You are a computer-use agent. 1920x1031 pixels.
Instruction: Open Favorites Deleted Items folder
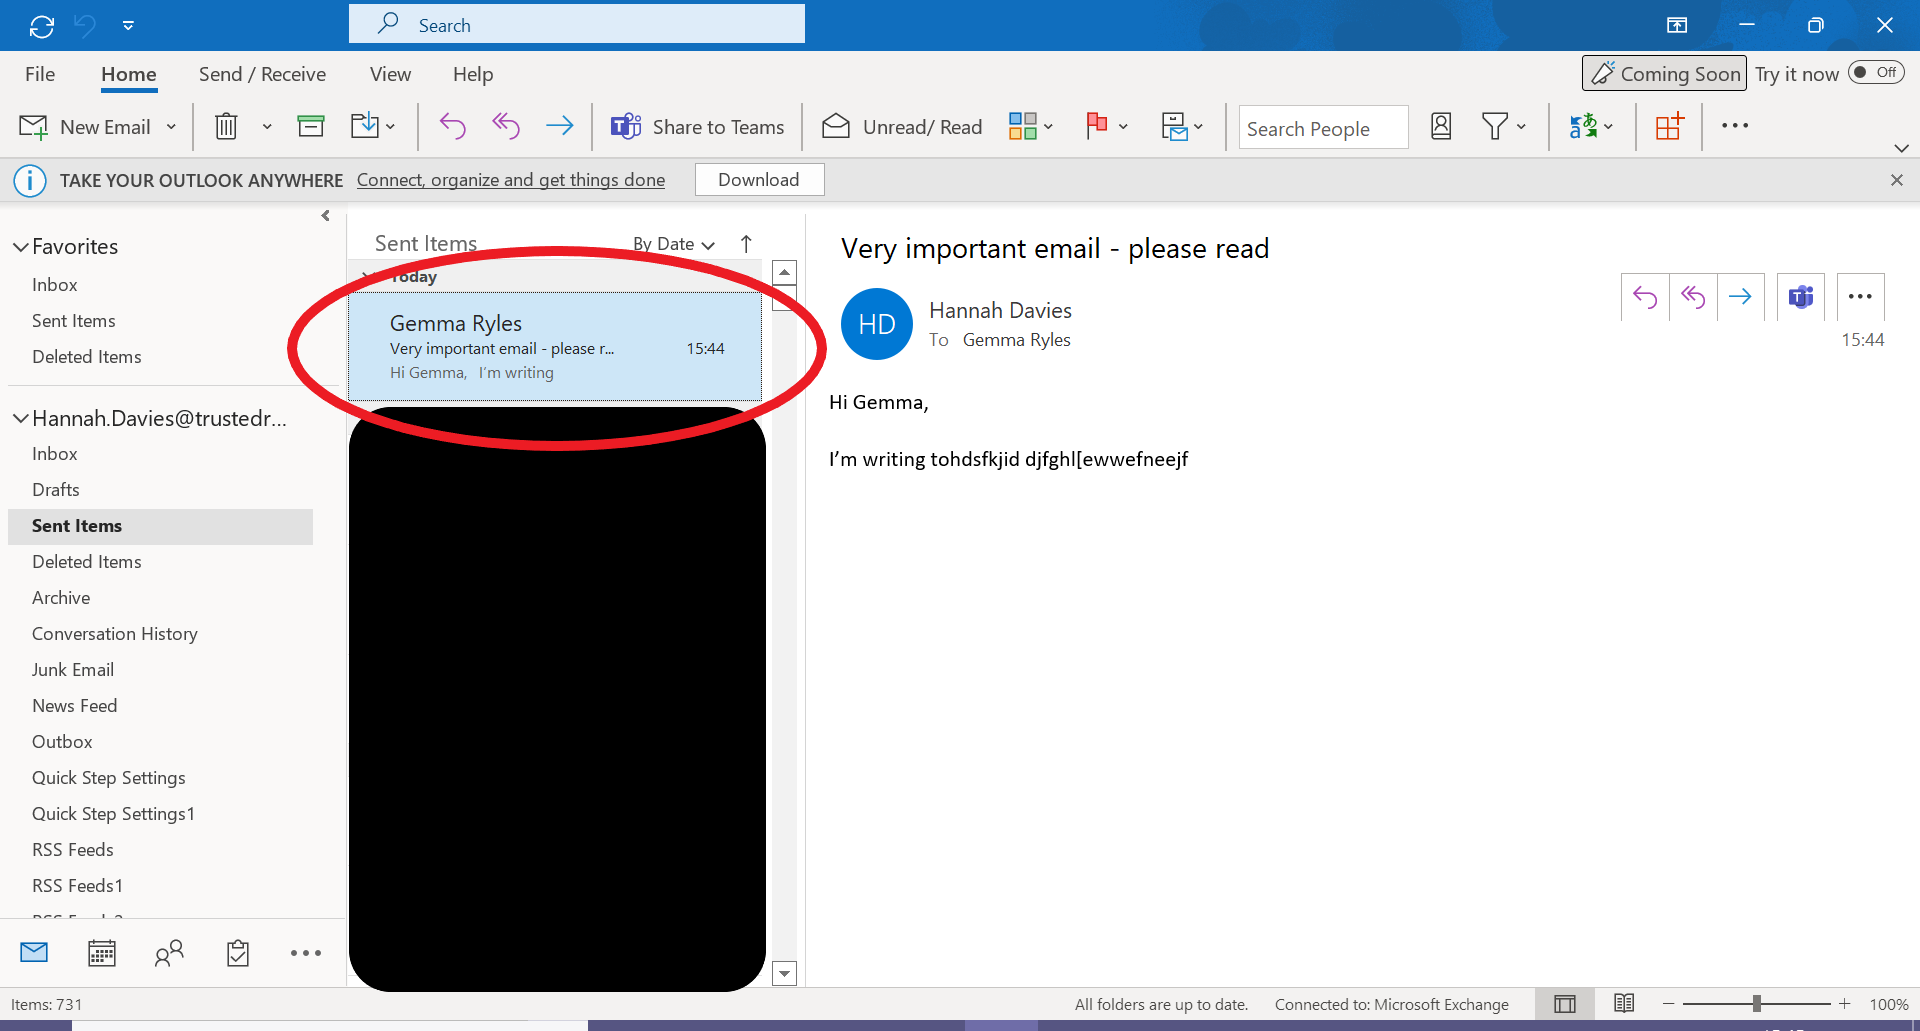click(x=87, y=357)
